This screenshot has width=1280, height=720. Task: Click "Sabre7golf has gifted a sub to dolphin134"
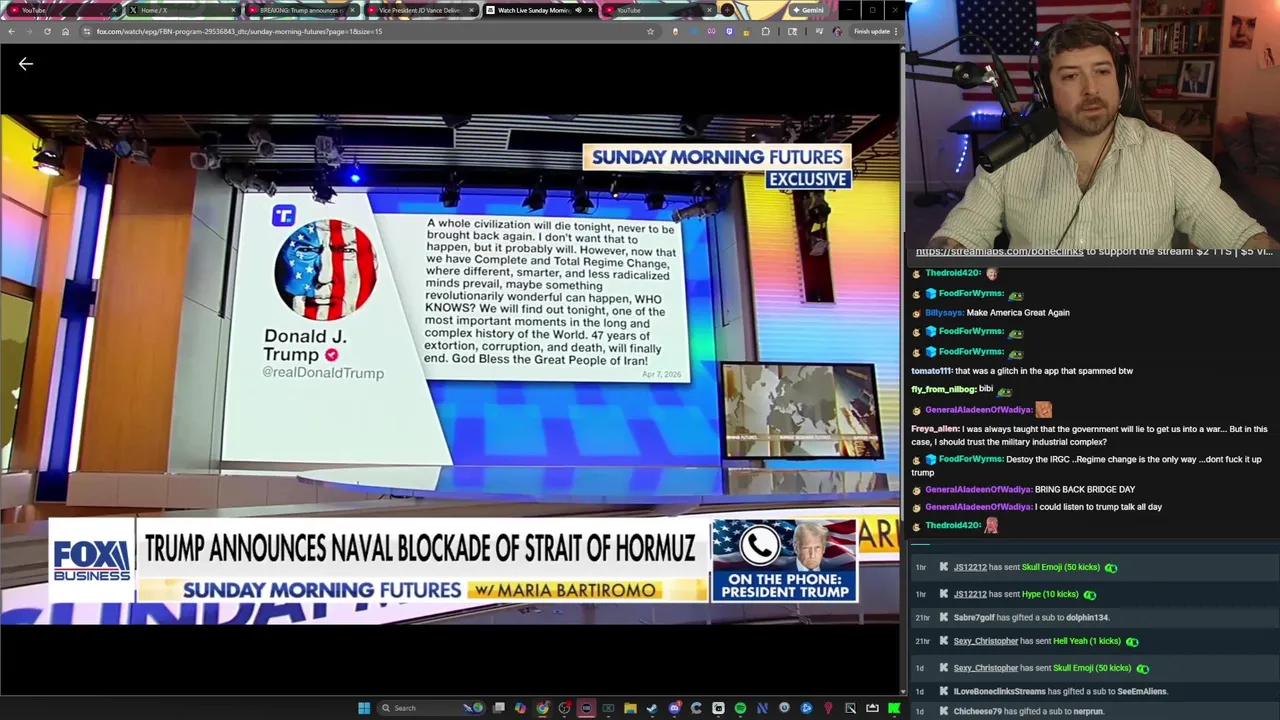tap(1032, 618)
